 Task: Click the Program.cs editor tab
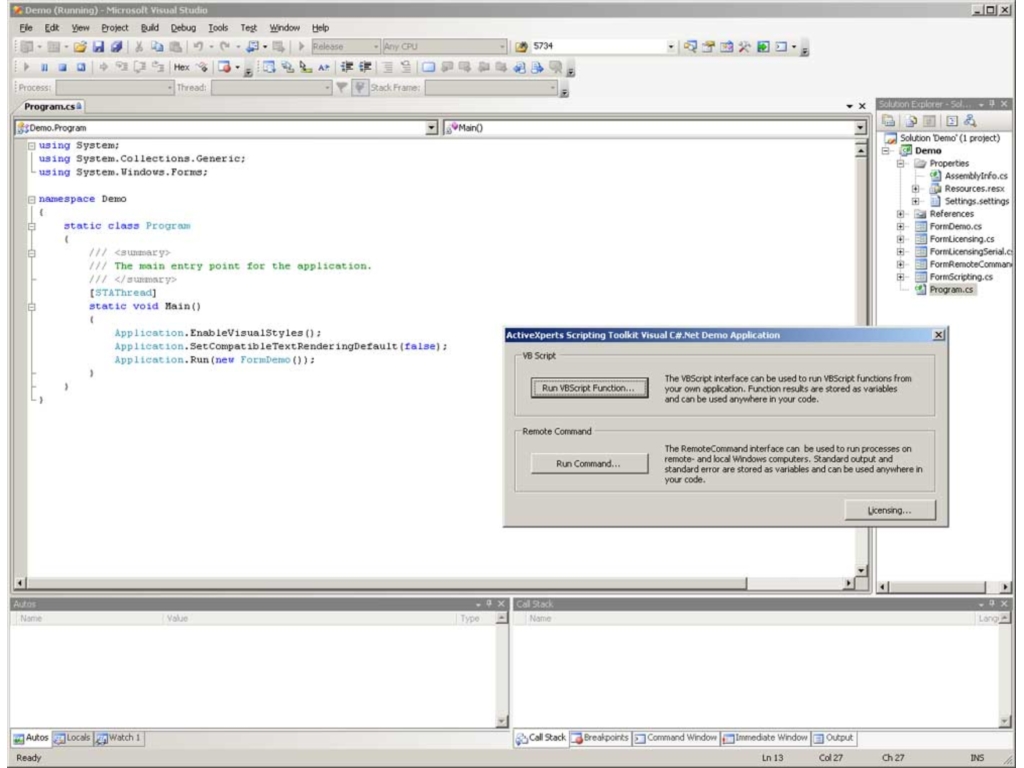click(x=50, y=106)
